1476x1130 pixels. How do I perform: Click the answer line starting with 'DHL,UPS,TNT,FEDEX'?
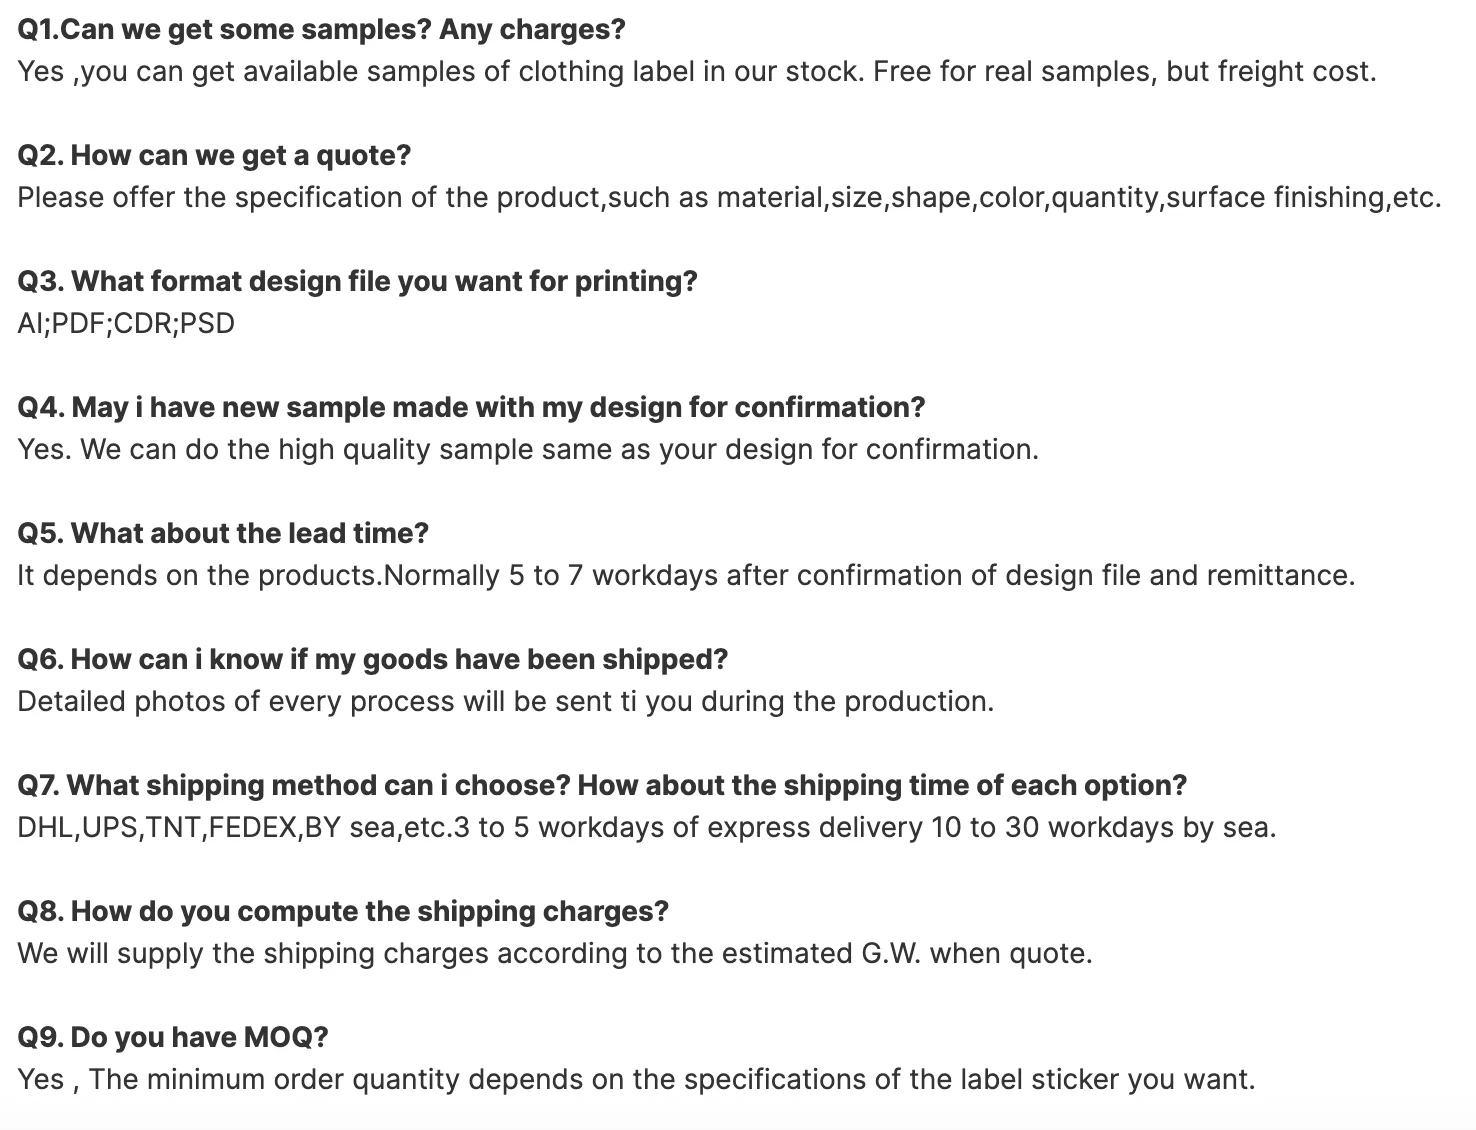click(646, 828)
